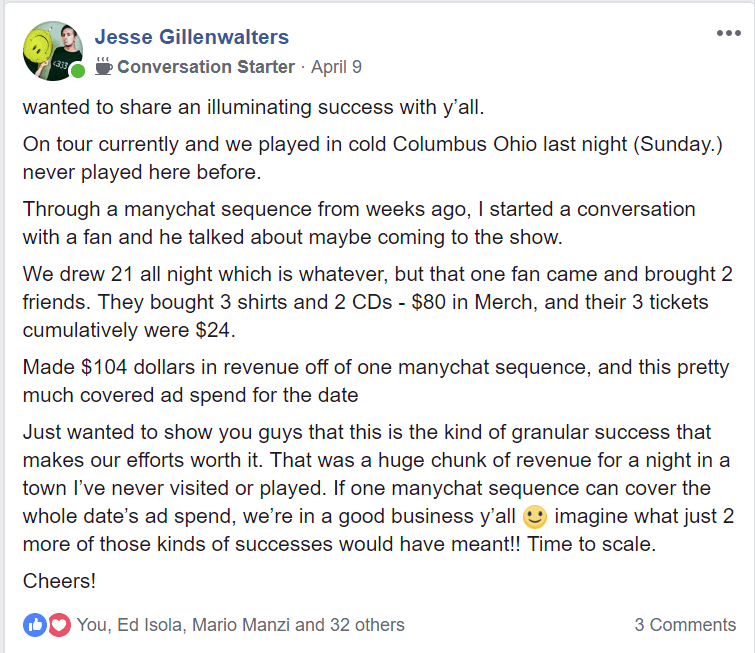Viewport: 755px width, 653px height.
Task: Open the Jesse Gillenwalters name link
Action: [192, 37]
